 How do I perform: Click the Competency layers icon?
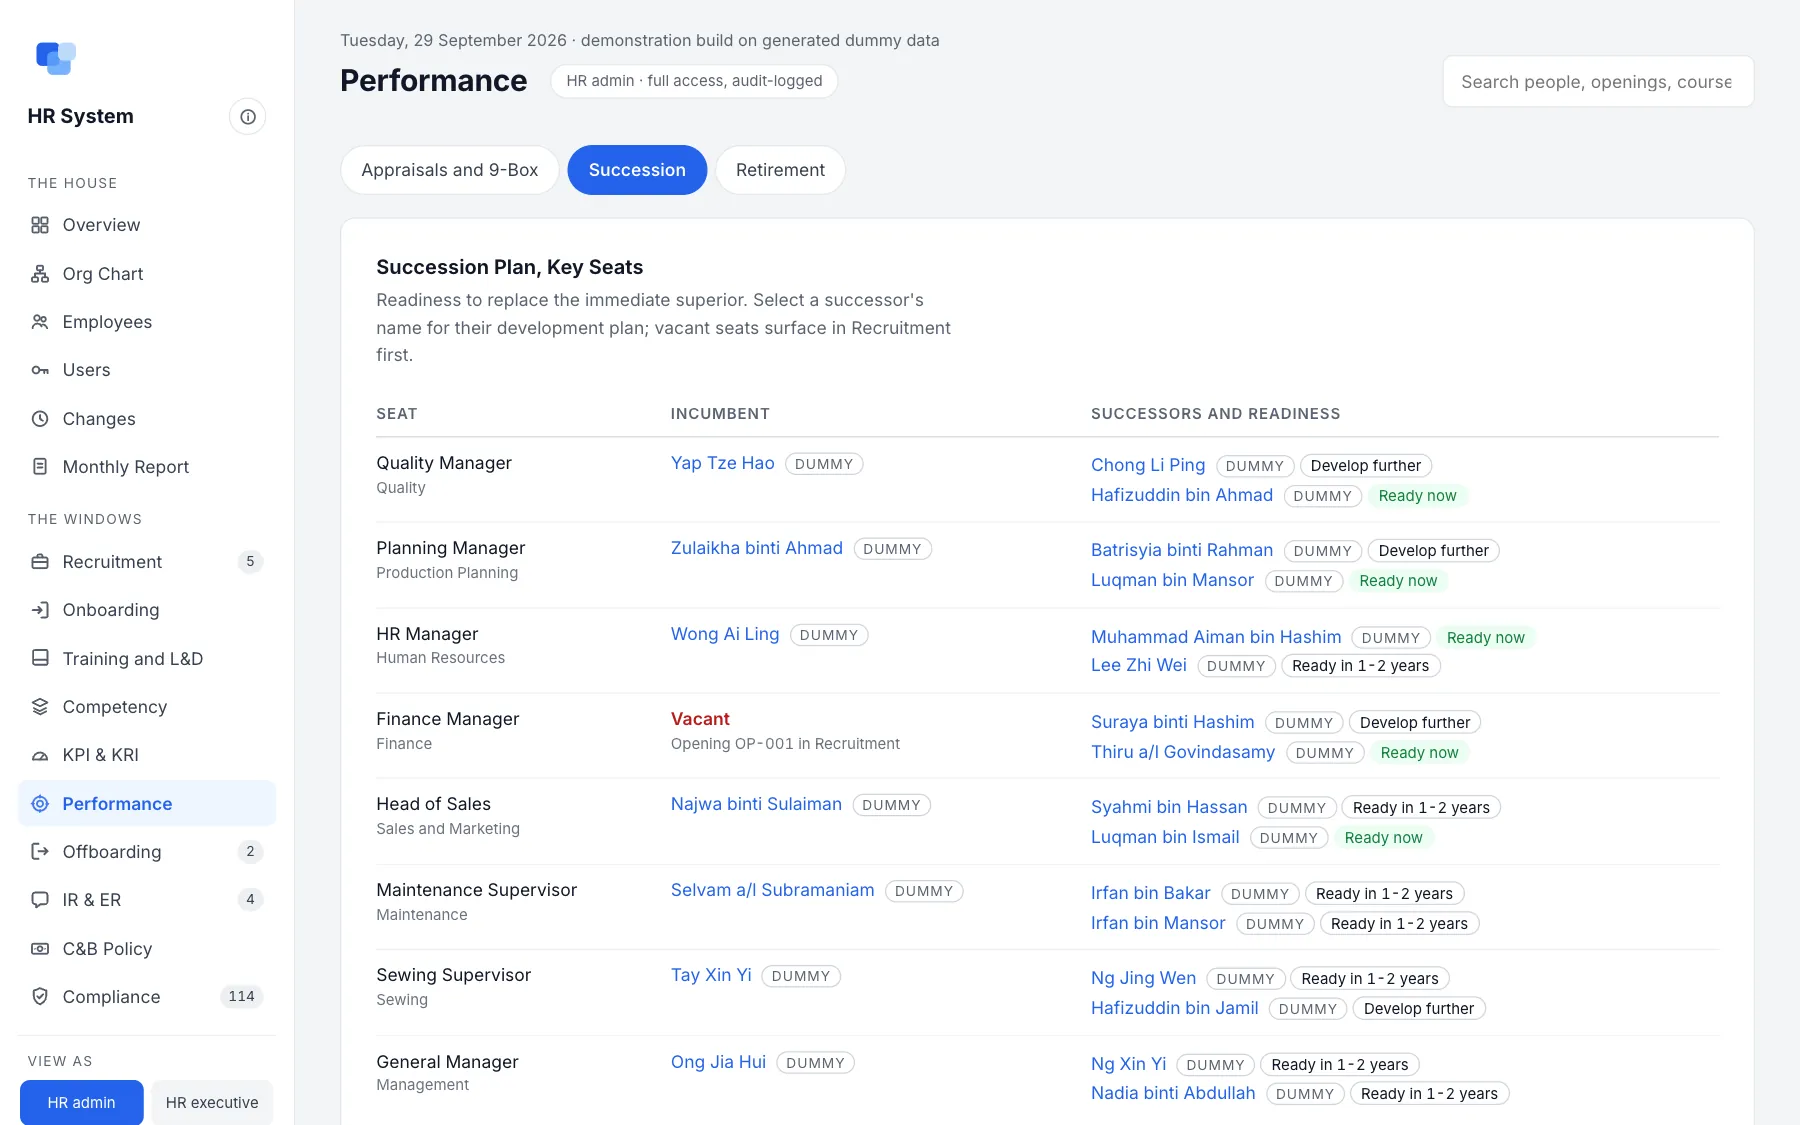tap(40, 707)
